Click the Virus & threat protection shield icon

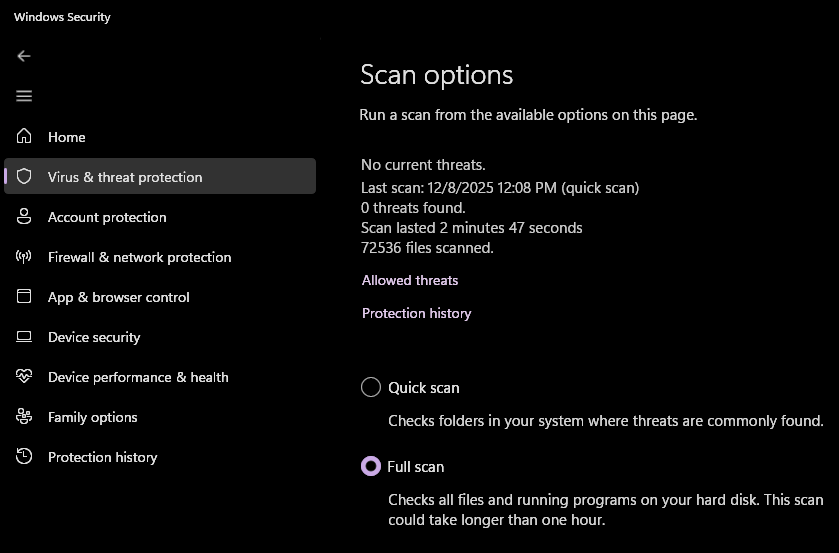[25, 177]
